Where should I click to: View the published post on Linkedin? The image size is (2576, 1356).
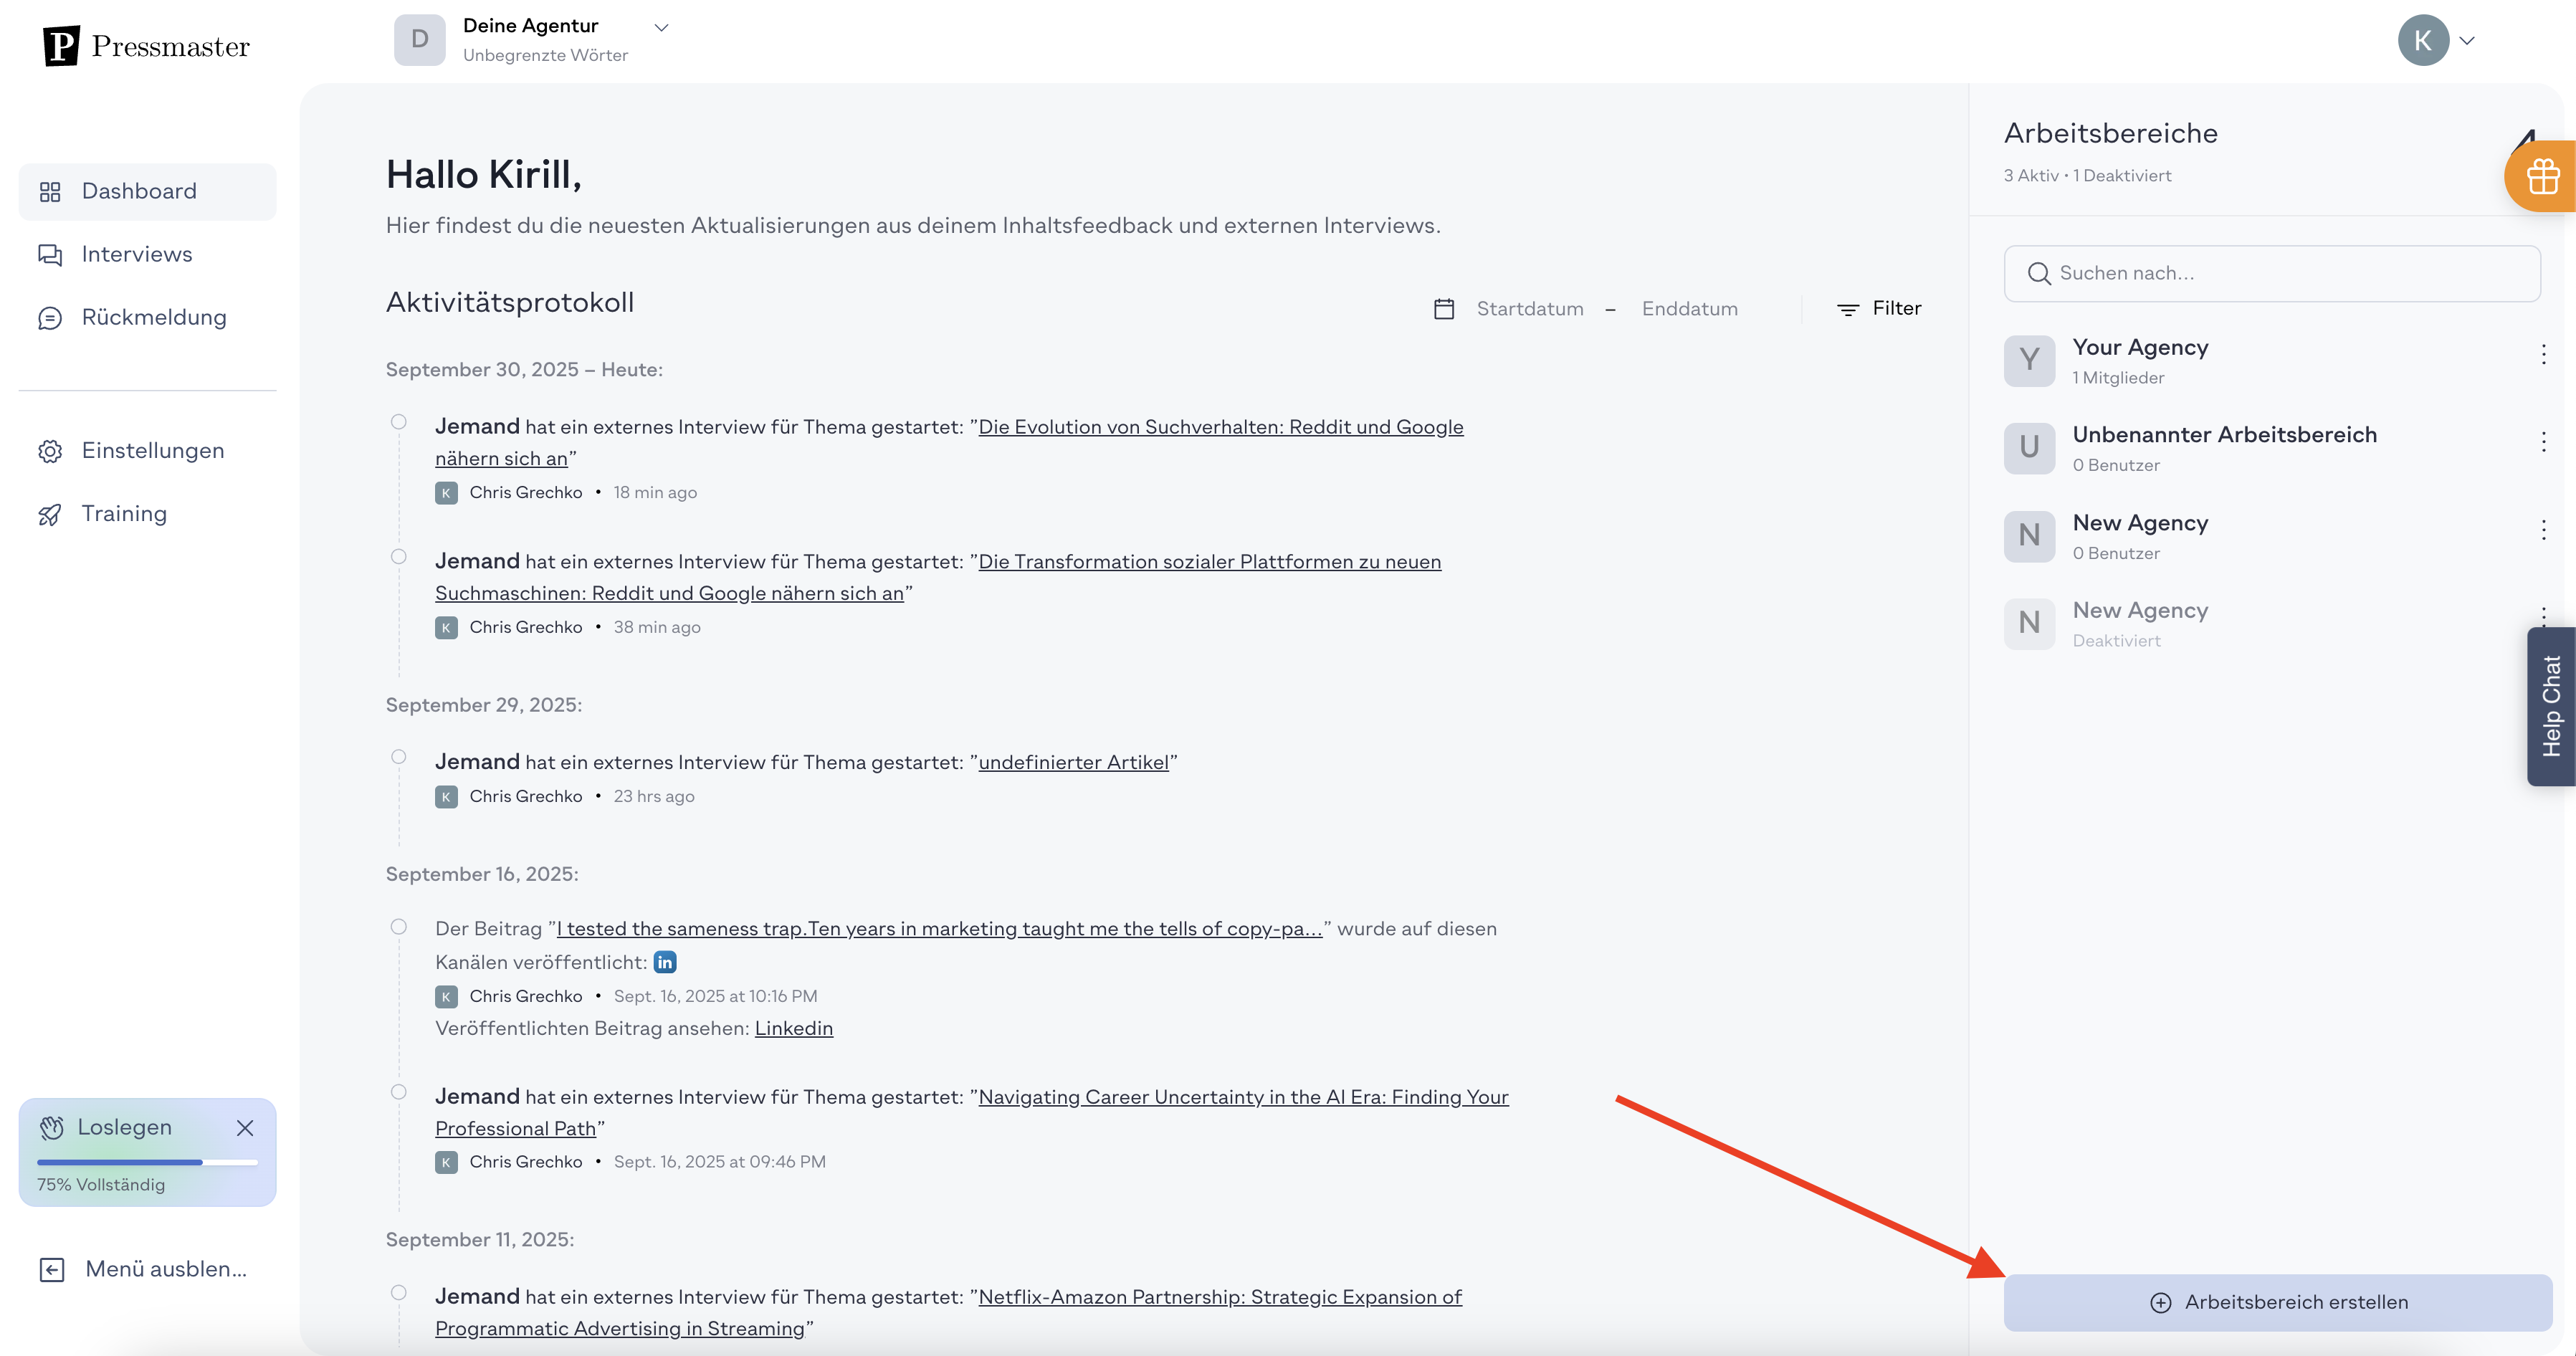tap(793, 1028)
